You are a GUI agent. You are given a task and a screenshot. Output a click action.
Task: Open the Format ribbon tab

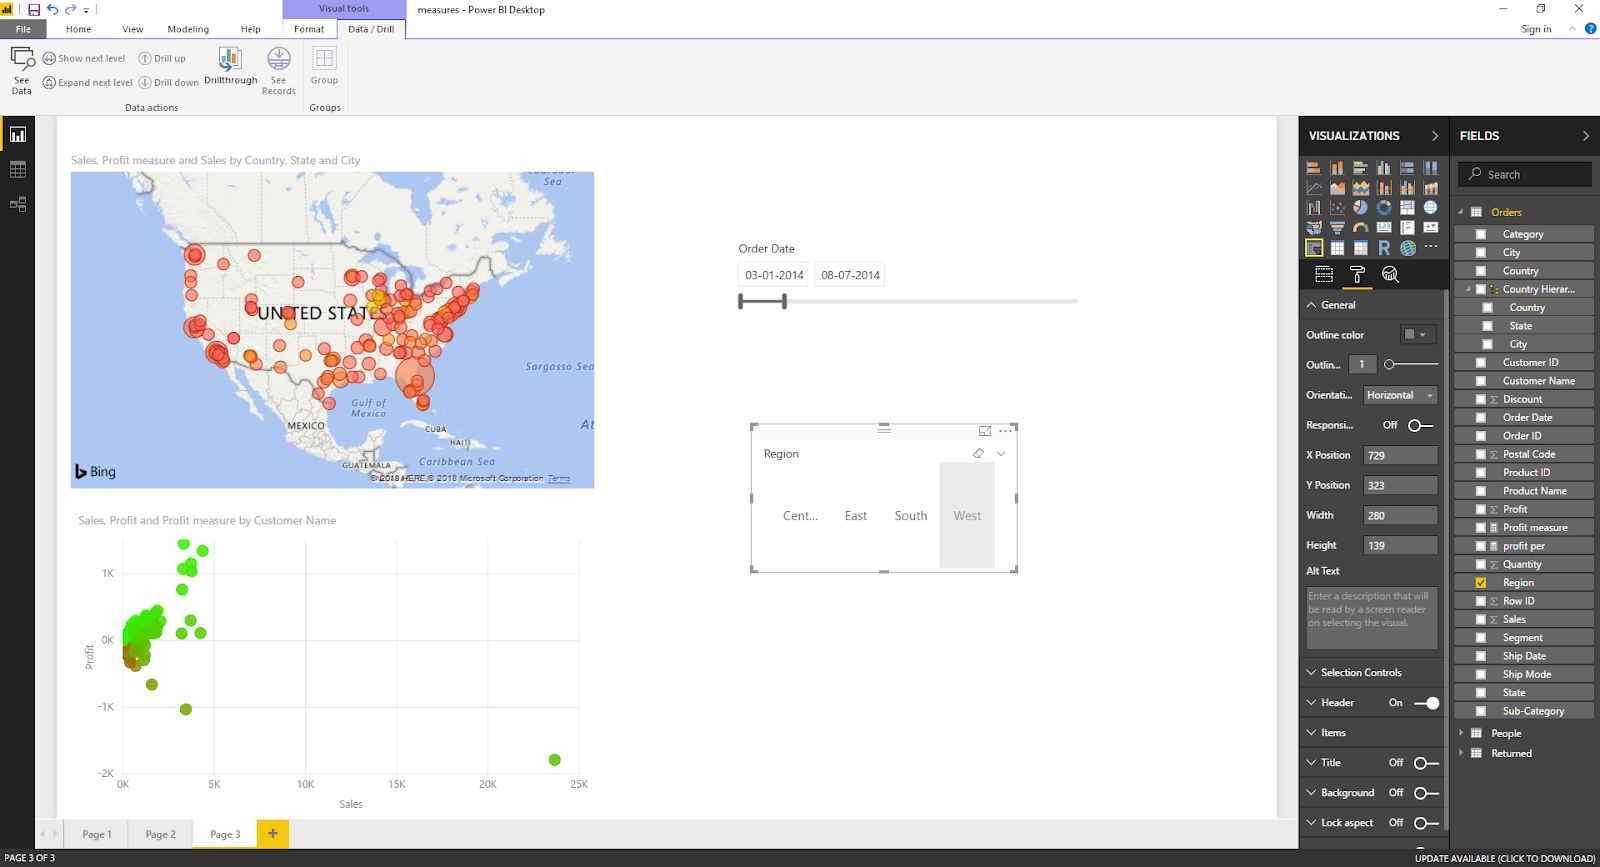click(x=309, y=29)
